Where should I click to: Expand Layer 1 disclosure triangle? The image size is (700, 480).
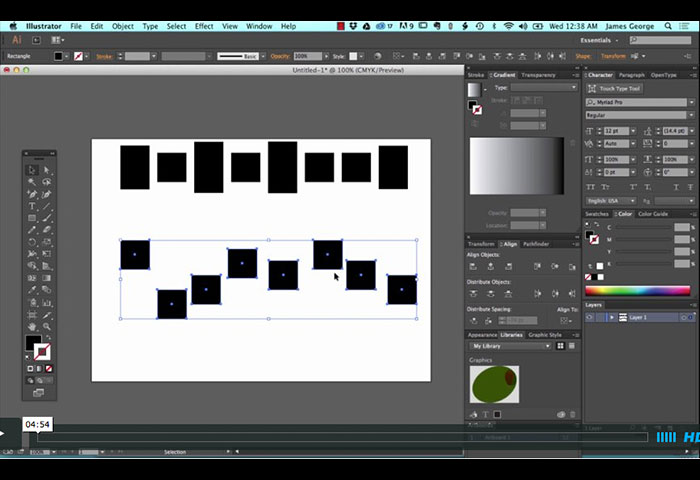click(x=612, y=317)
